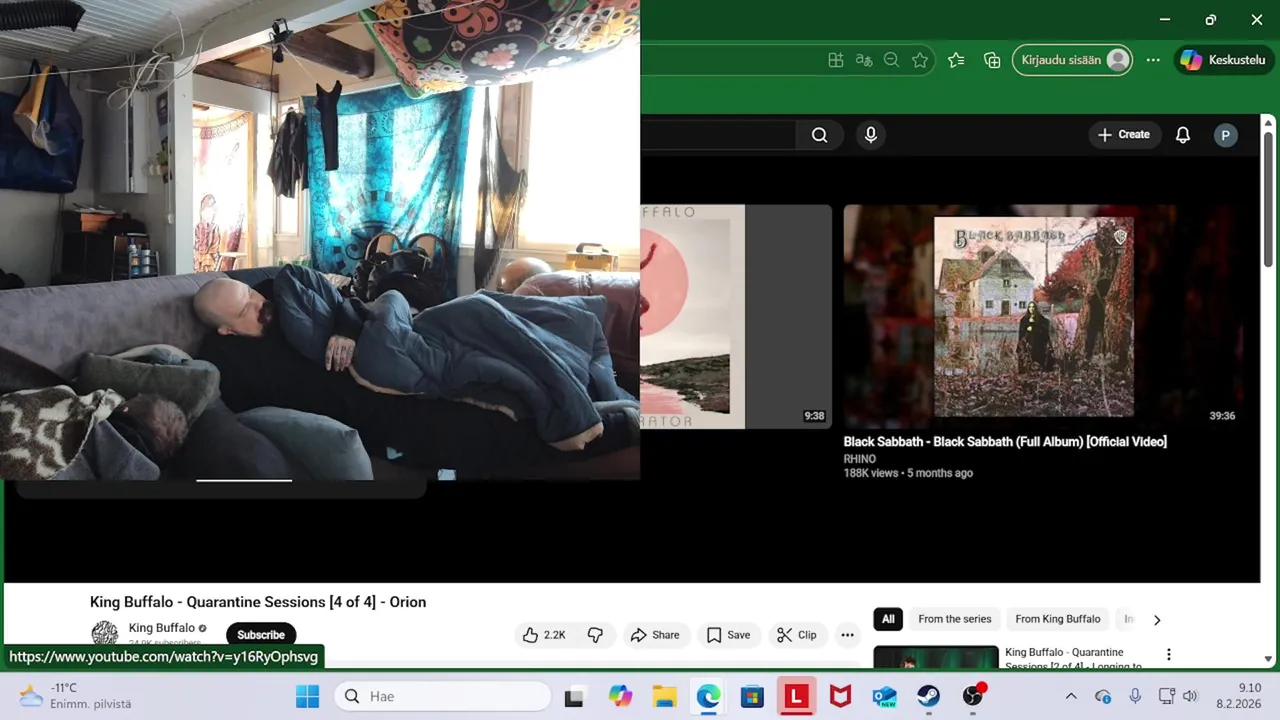Open the Black Sabbath album thumbnail

(x=1043, y=316)
